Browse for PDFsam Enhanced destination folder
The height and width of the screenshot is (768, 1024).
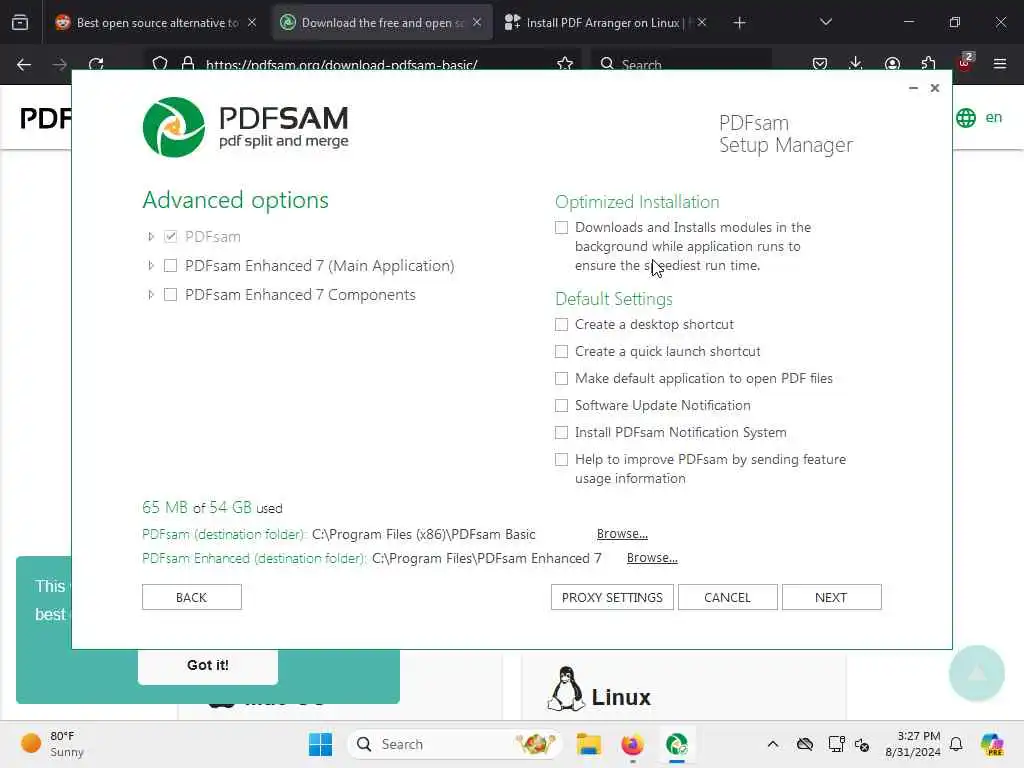[x=652, y=558]
